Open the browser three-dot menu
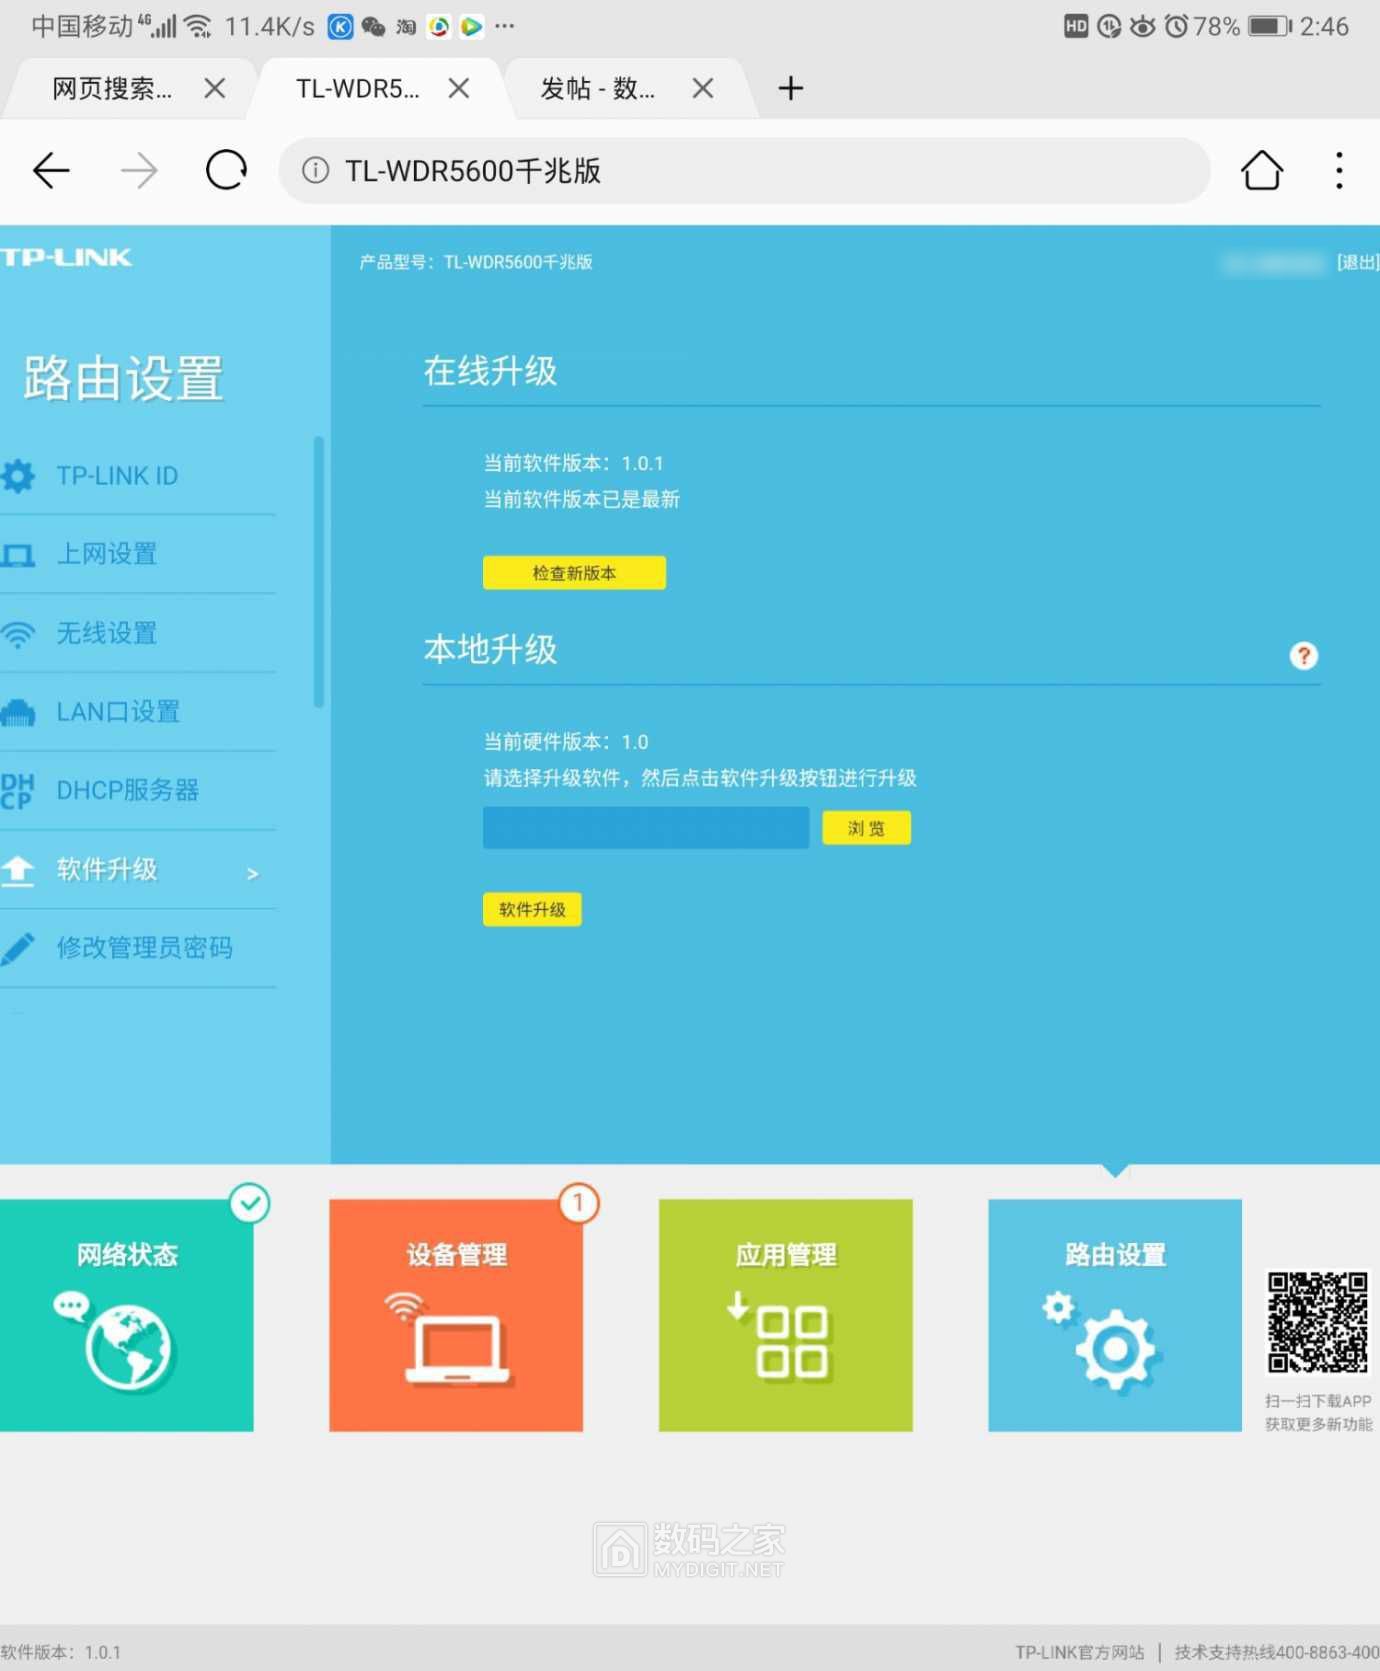Image resolution: width=1380 pixels, height=1671 pixels. click(1339, 171)
